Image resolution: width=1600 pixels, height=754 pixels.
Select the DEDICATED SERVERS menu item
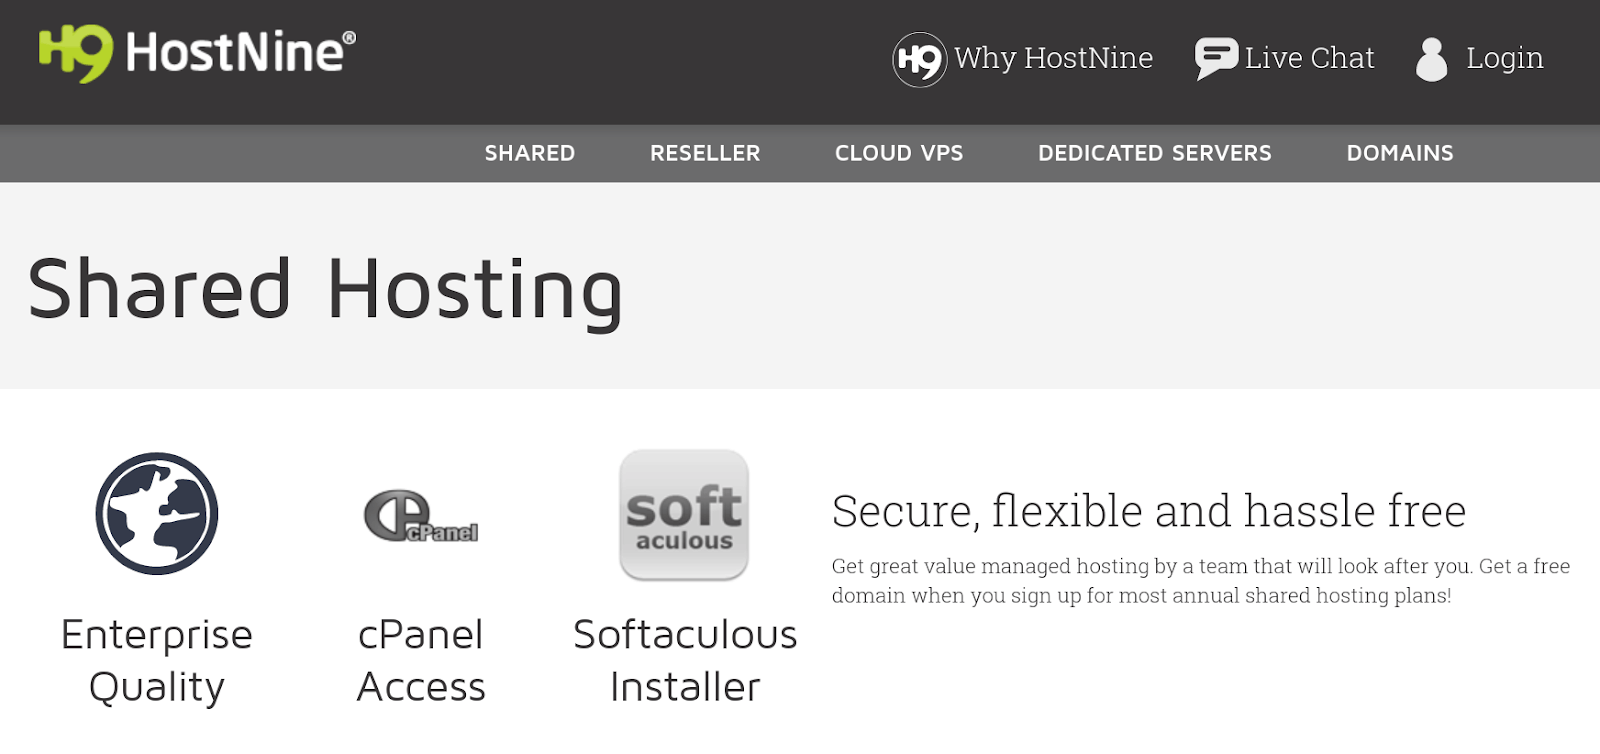coord(1155,153)
